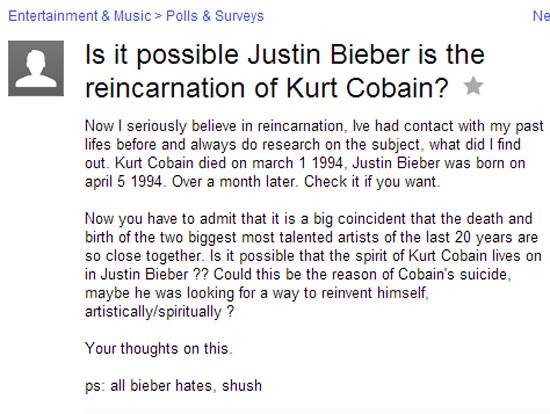Click the question title about Justin Bieber
Screen dimensions: 550x414
click(x=285, y=71)
